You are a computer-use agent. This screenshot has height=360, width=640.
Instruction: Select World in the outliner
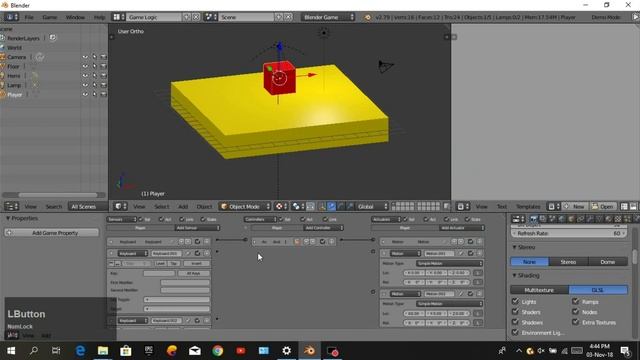14,47
